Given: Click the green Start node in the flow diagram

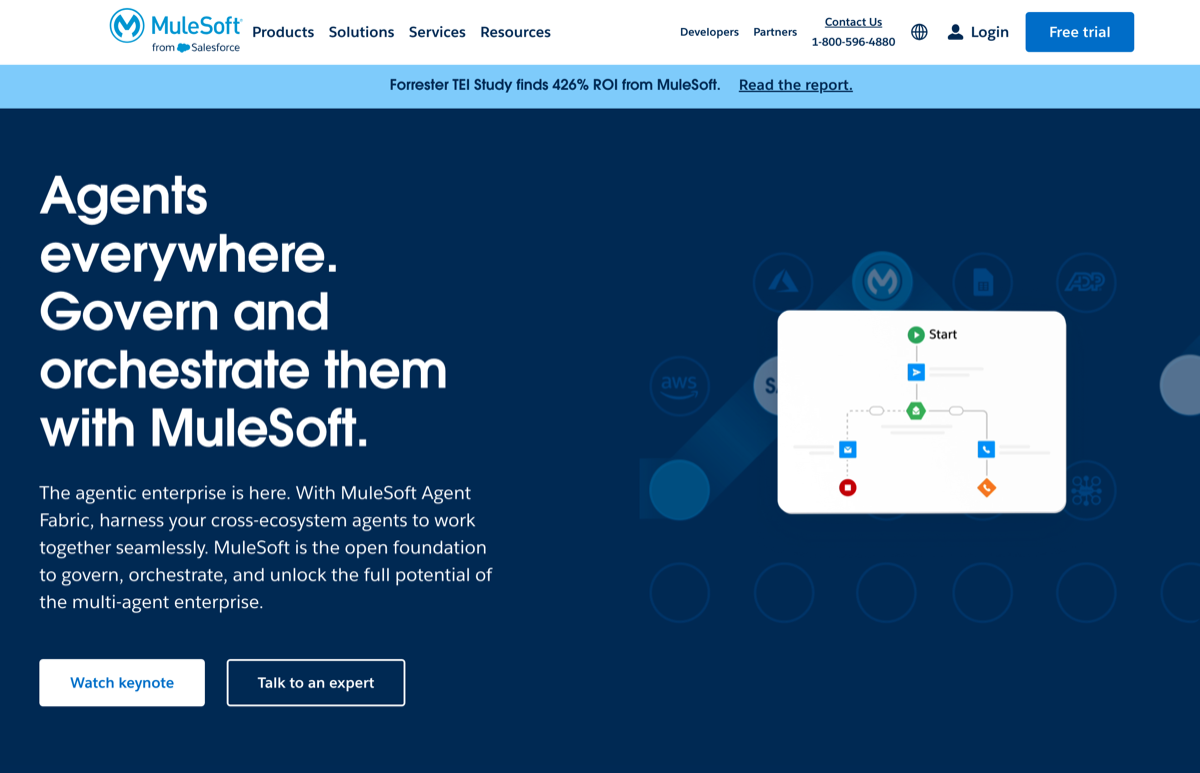Looking at the screenshot, I should (915, 334).
